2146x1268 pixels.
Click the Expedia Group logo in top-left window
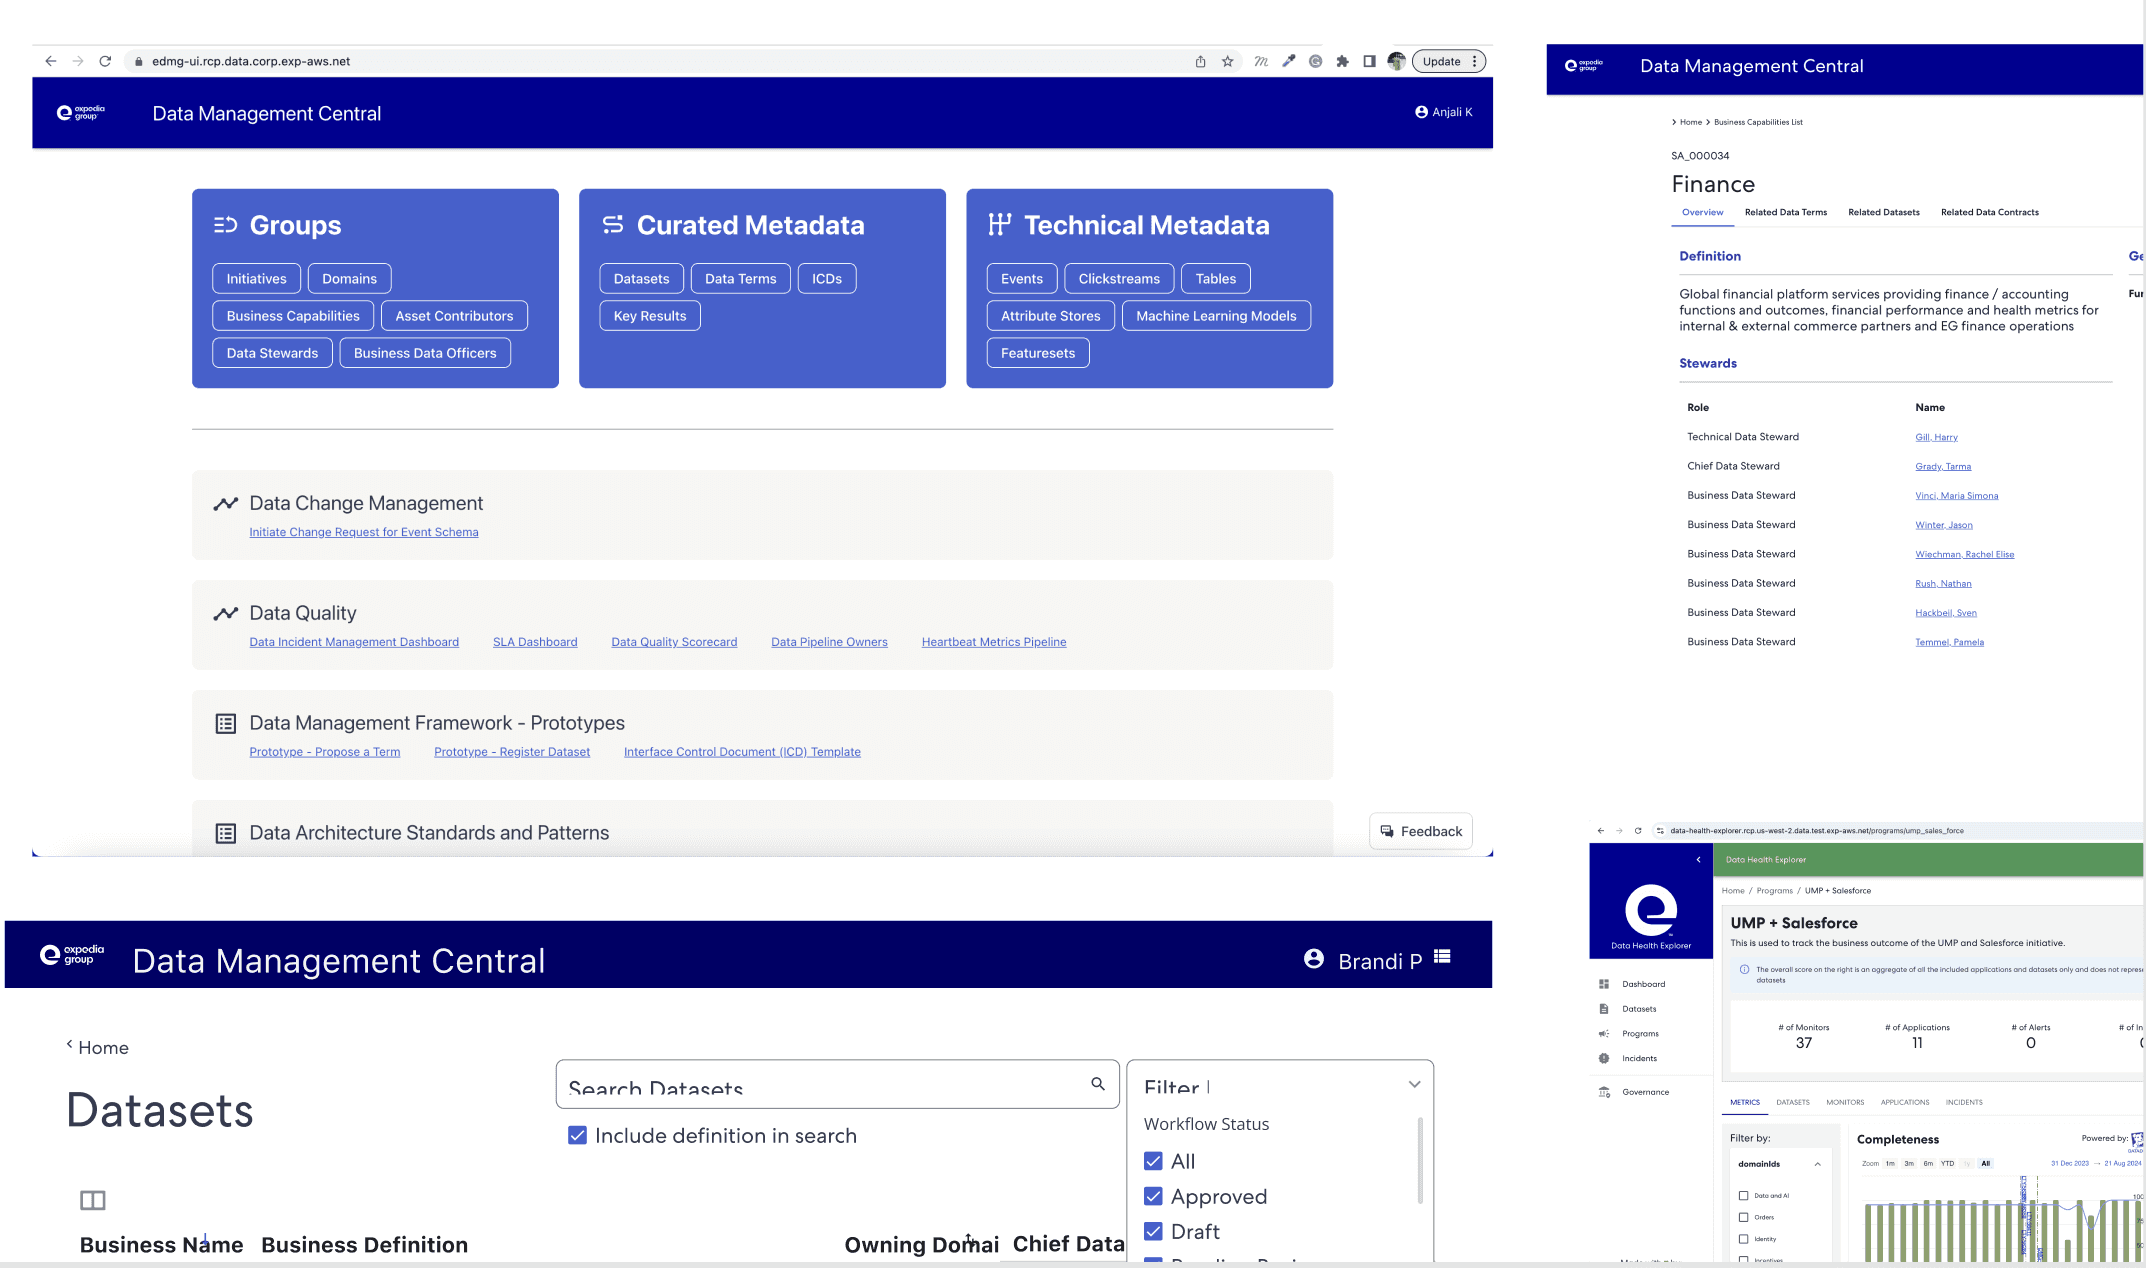click(81, 113)
